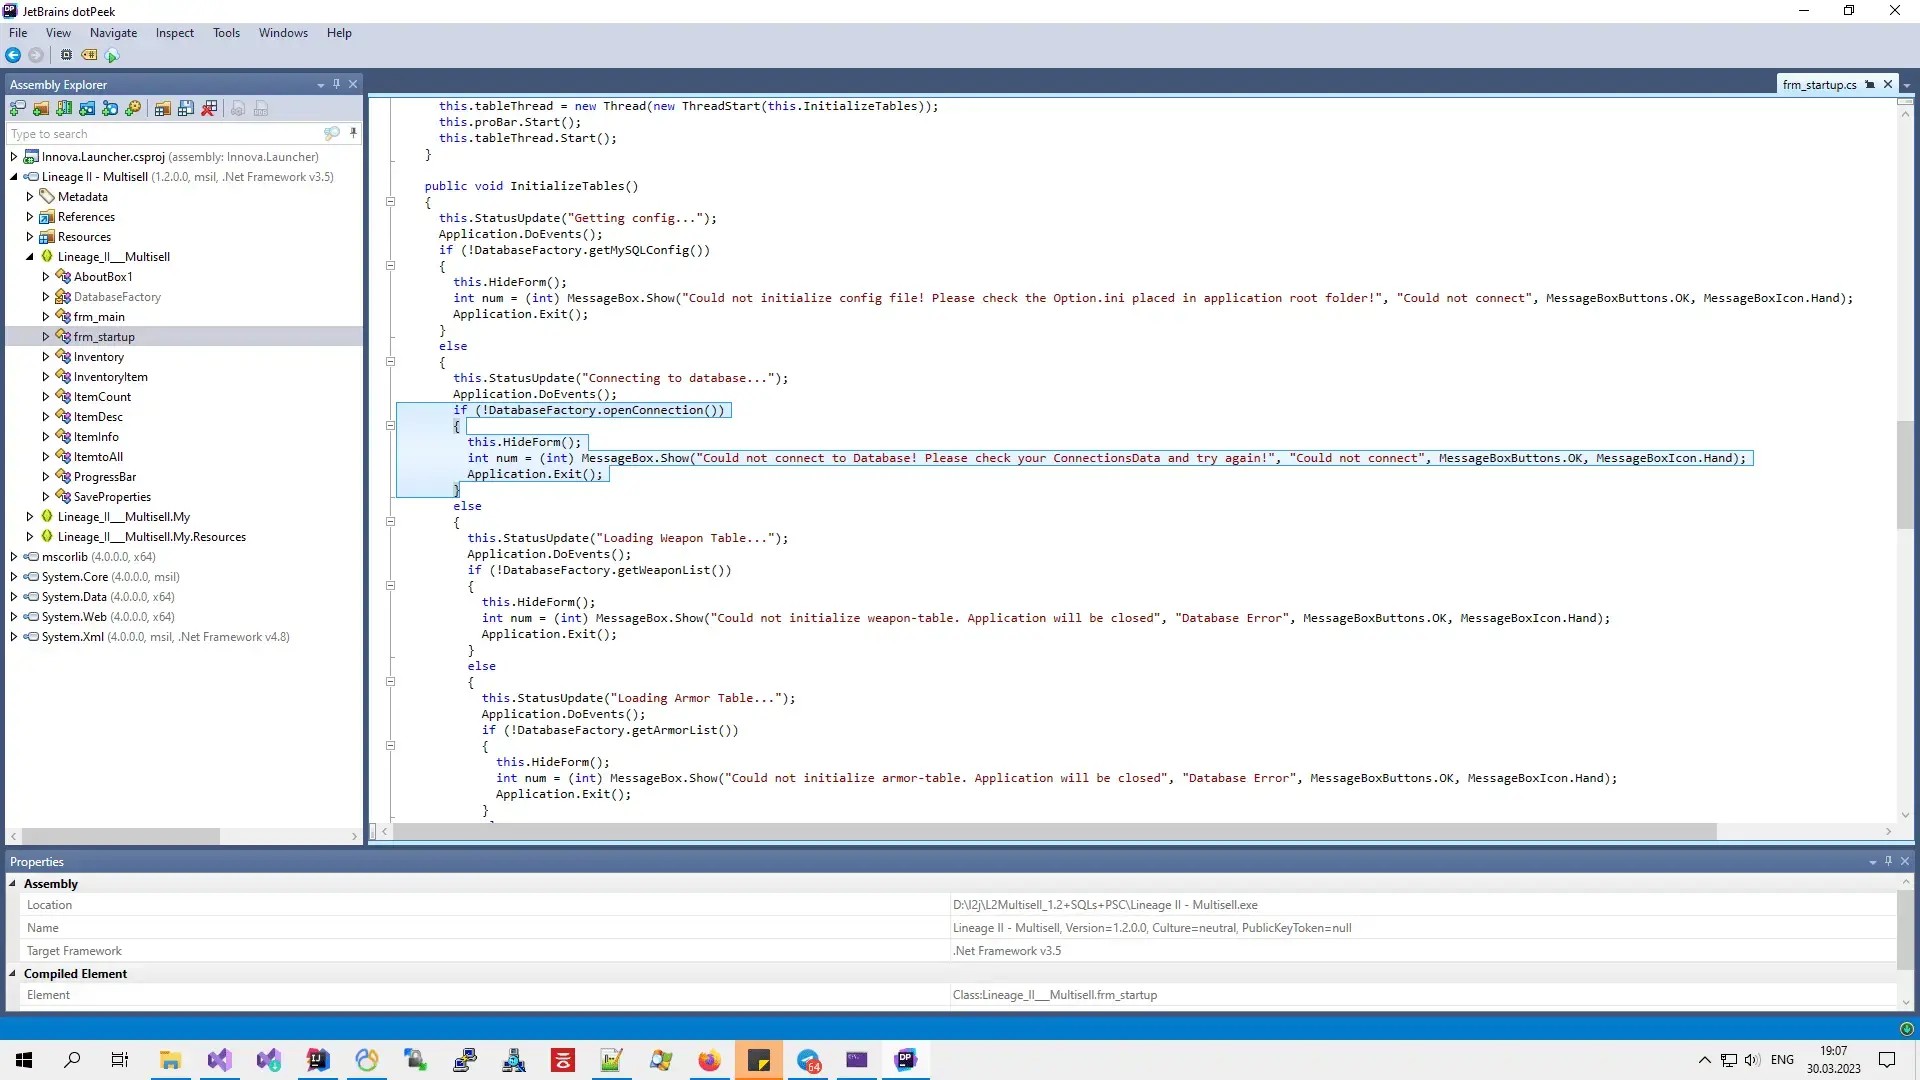1920x1080 pixels.
Task: Open Assembly Explorer window options dropdown
Action: (321, 85)
